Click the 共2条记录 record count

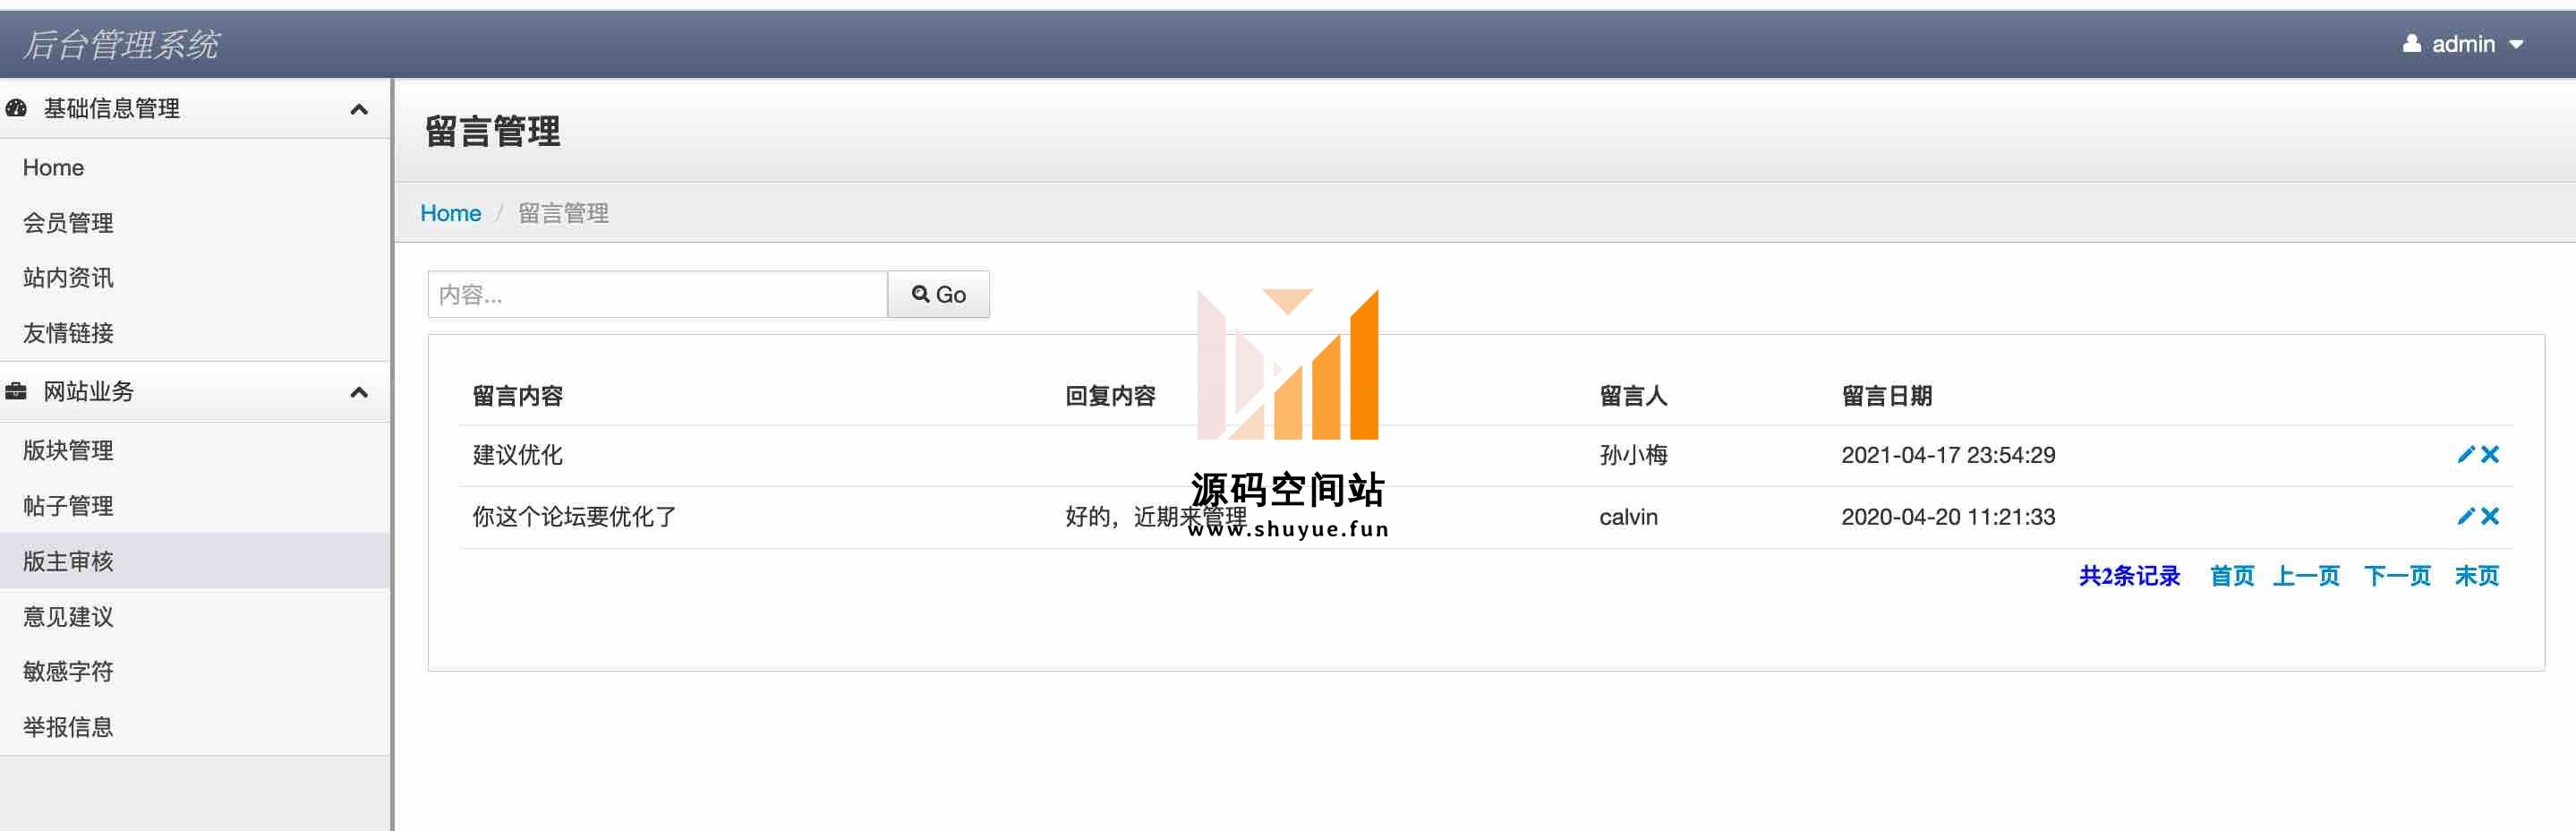tap(2129, 576)
